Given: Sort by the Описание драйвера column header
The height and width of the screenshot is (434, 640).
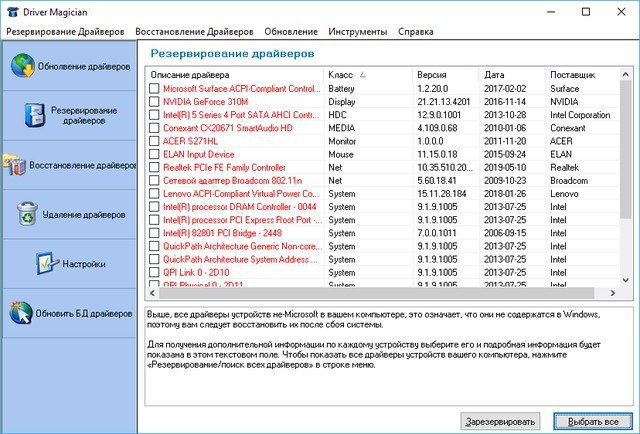Looking at the screenshot, I should pyautogui.click(x=235, y=75).
